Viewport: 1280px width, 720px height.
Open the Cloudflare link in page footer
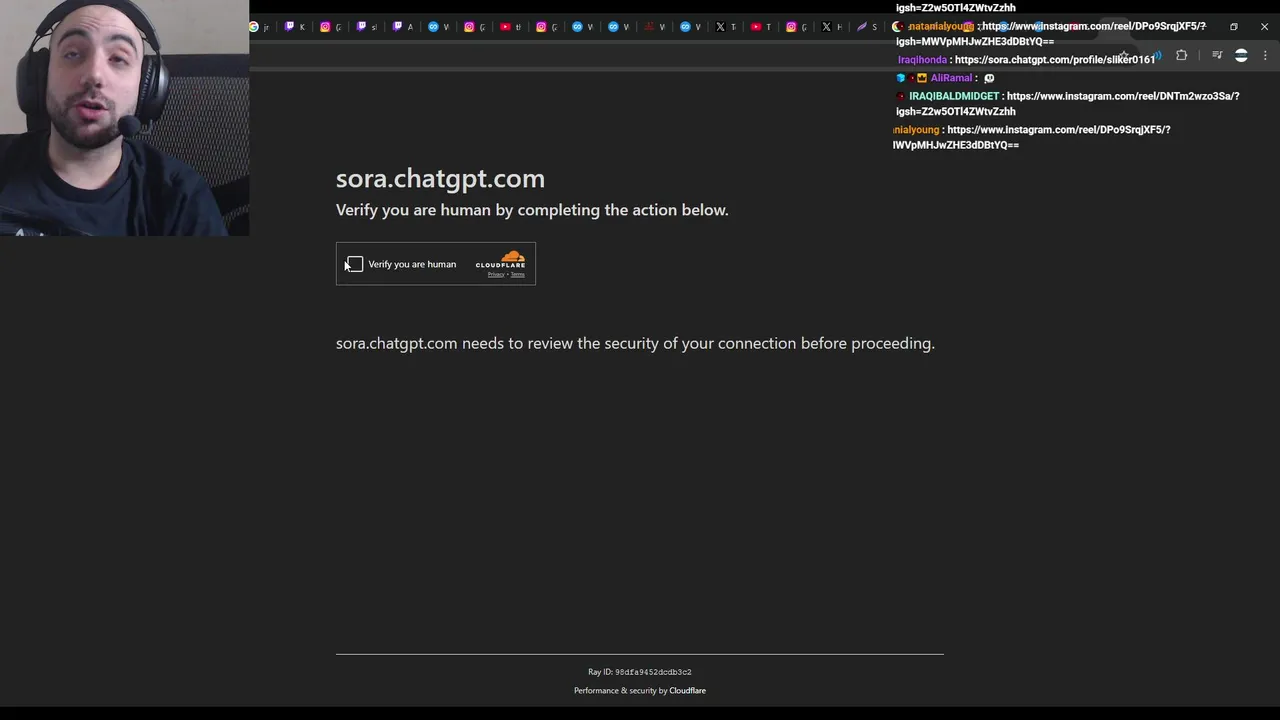click(687, 691)
